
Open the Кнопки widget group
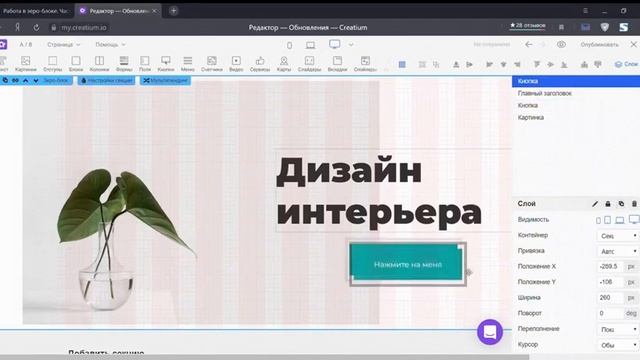point(166,64)
